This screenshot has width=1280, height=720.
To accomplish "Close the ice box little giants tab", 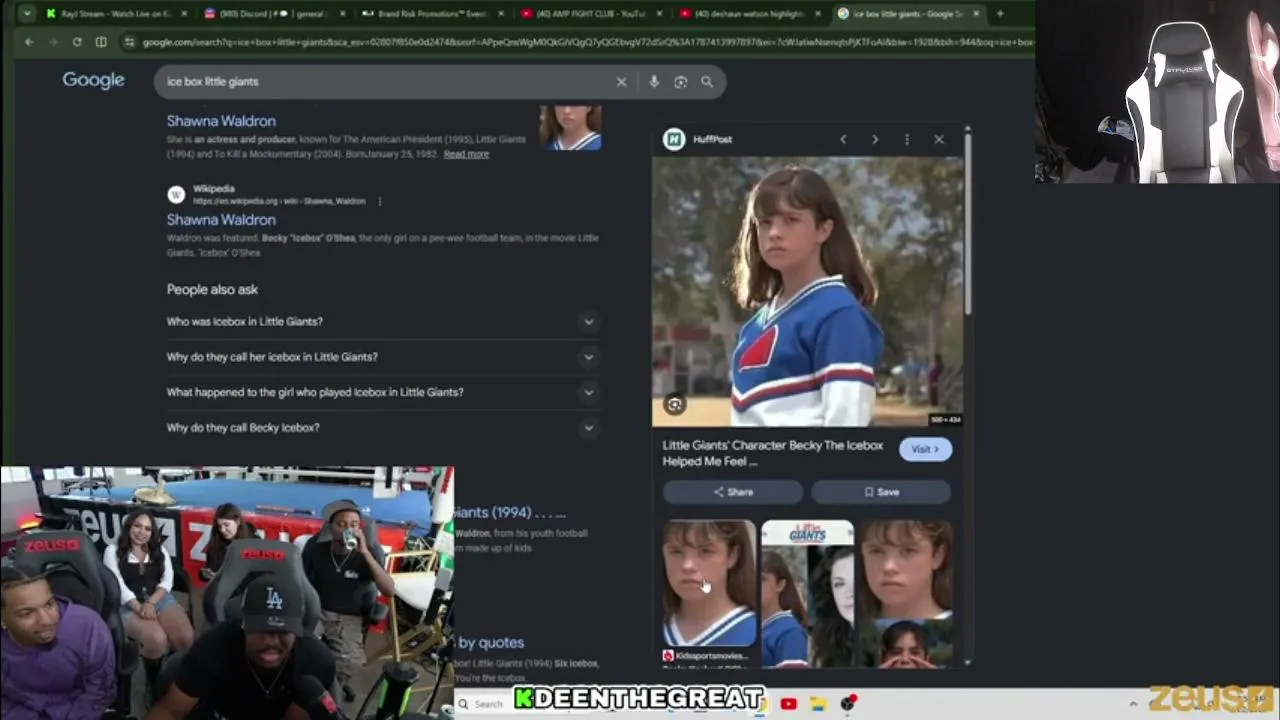I will [x=976, y=14].
